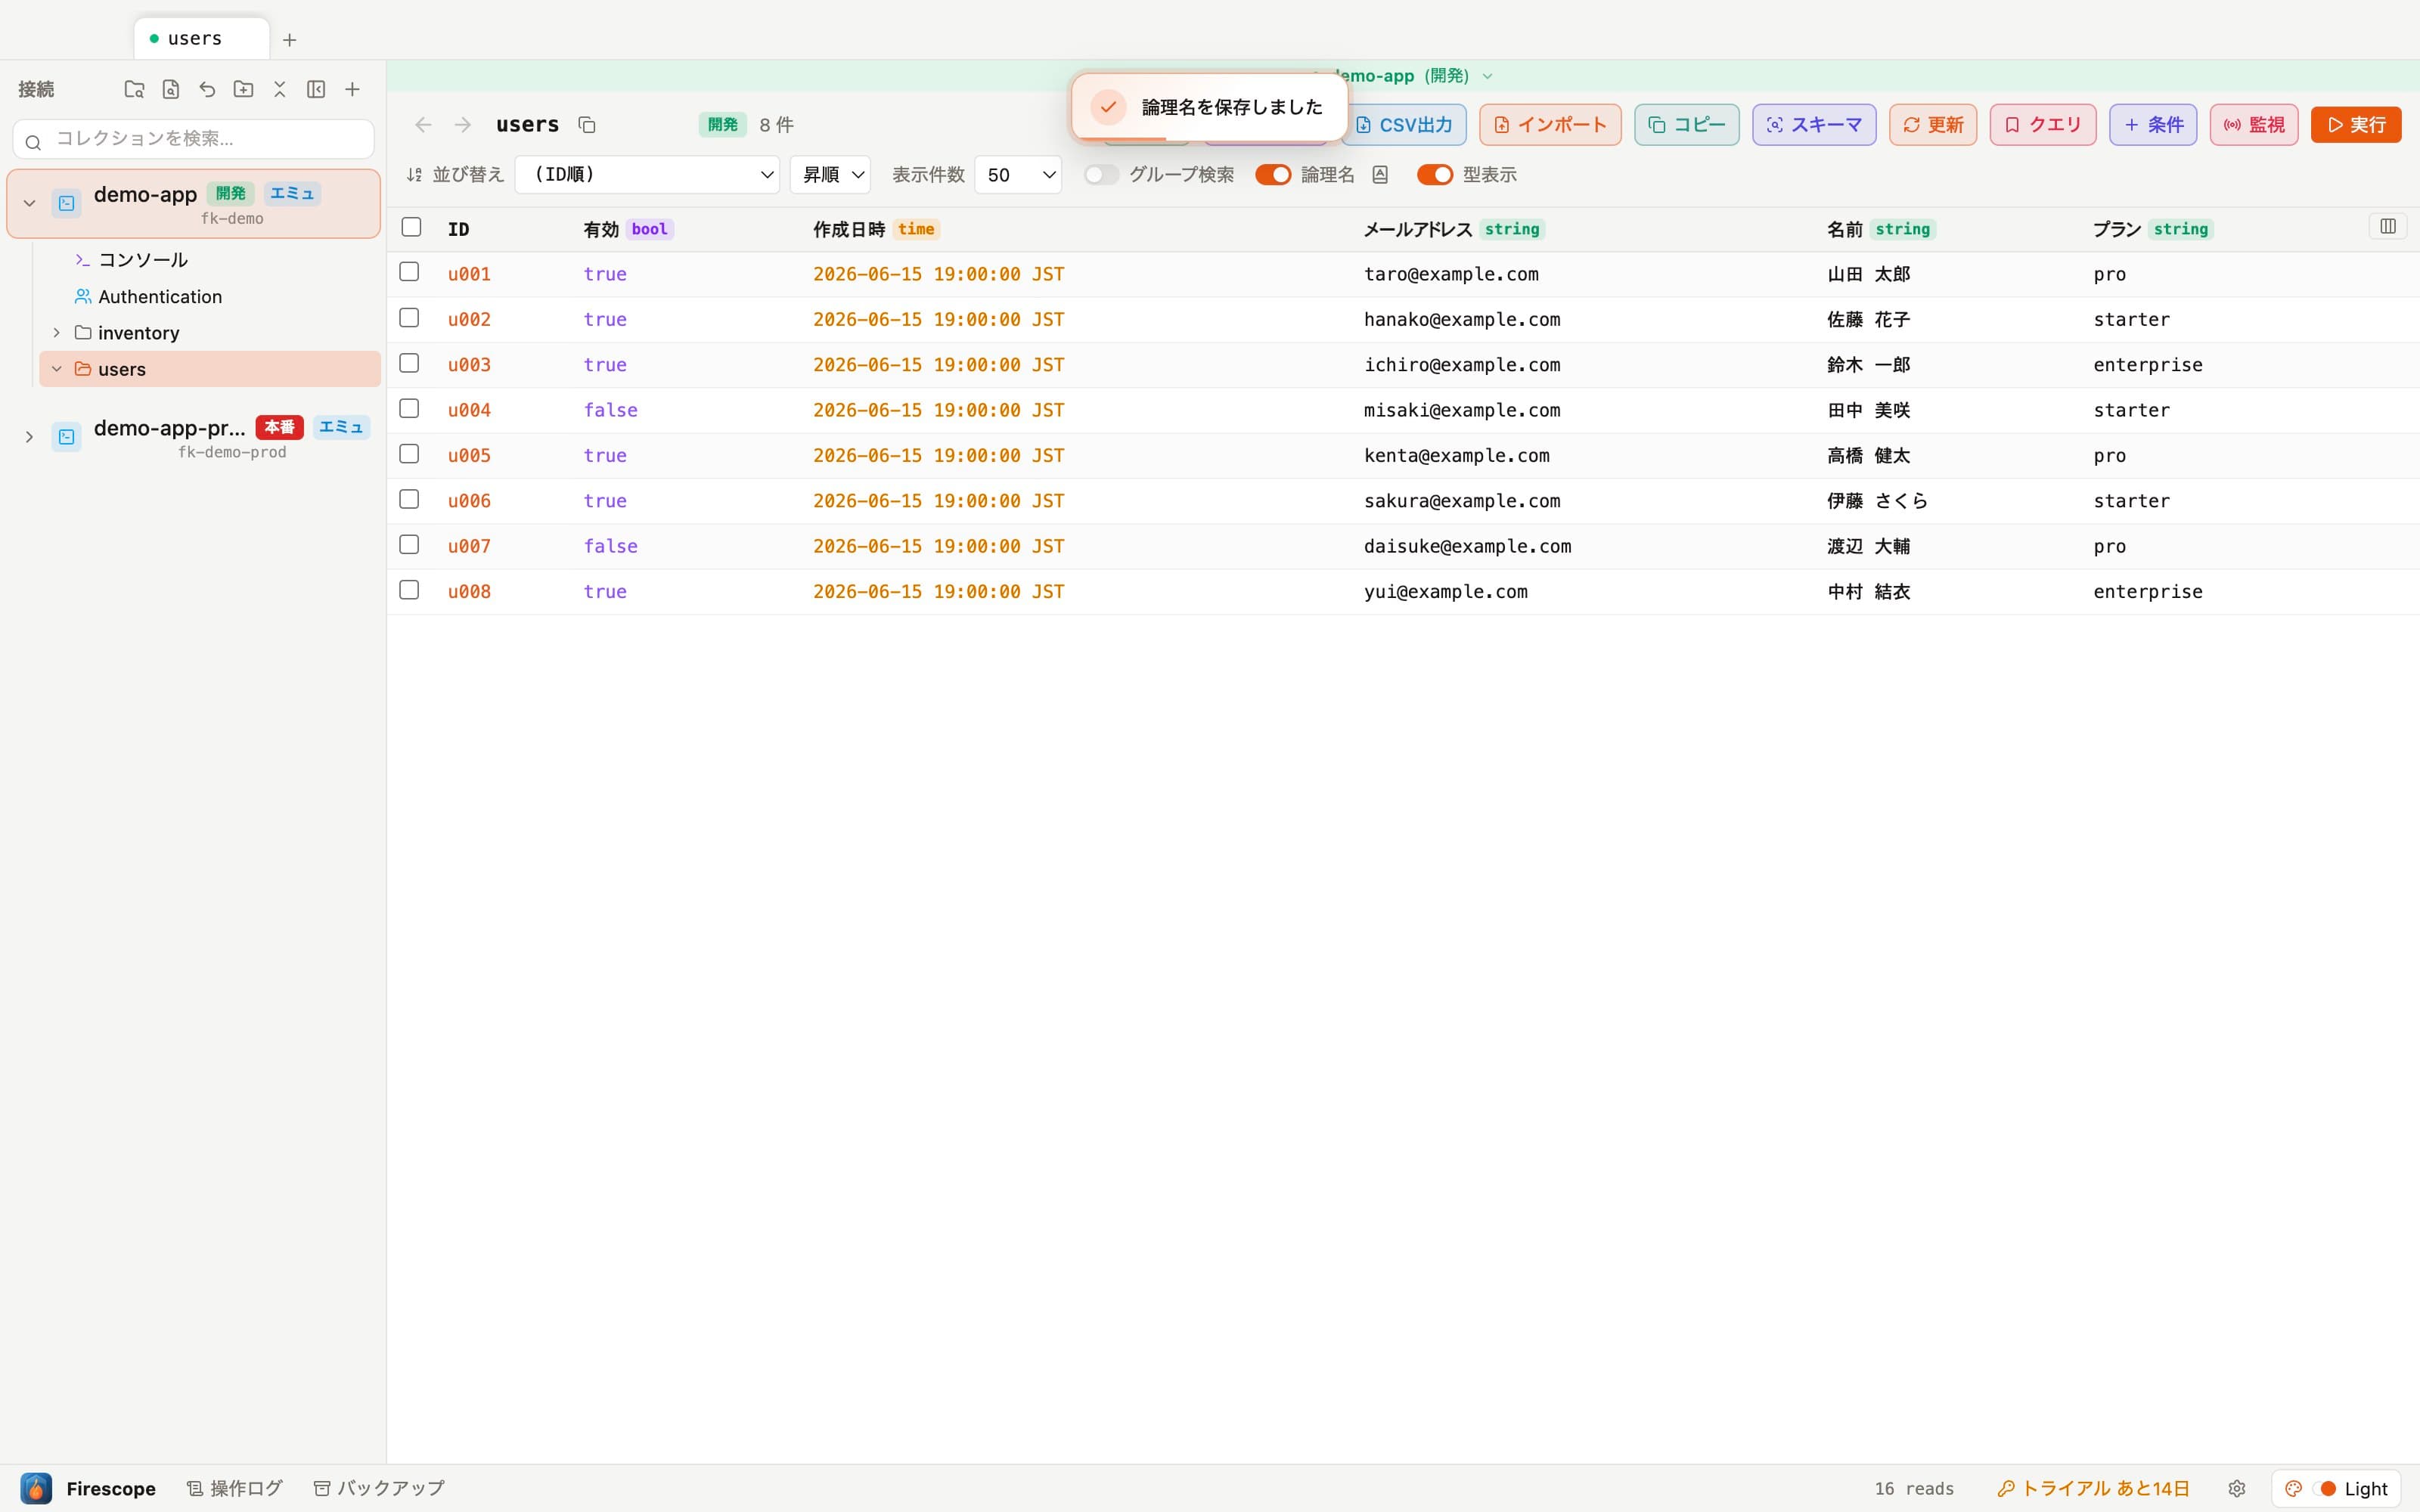Click the コピー button
The image size is (2420, 1512).
click(1687, 125)
